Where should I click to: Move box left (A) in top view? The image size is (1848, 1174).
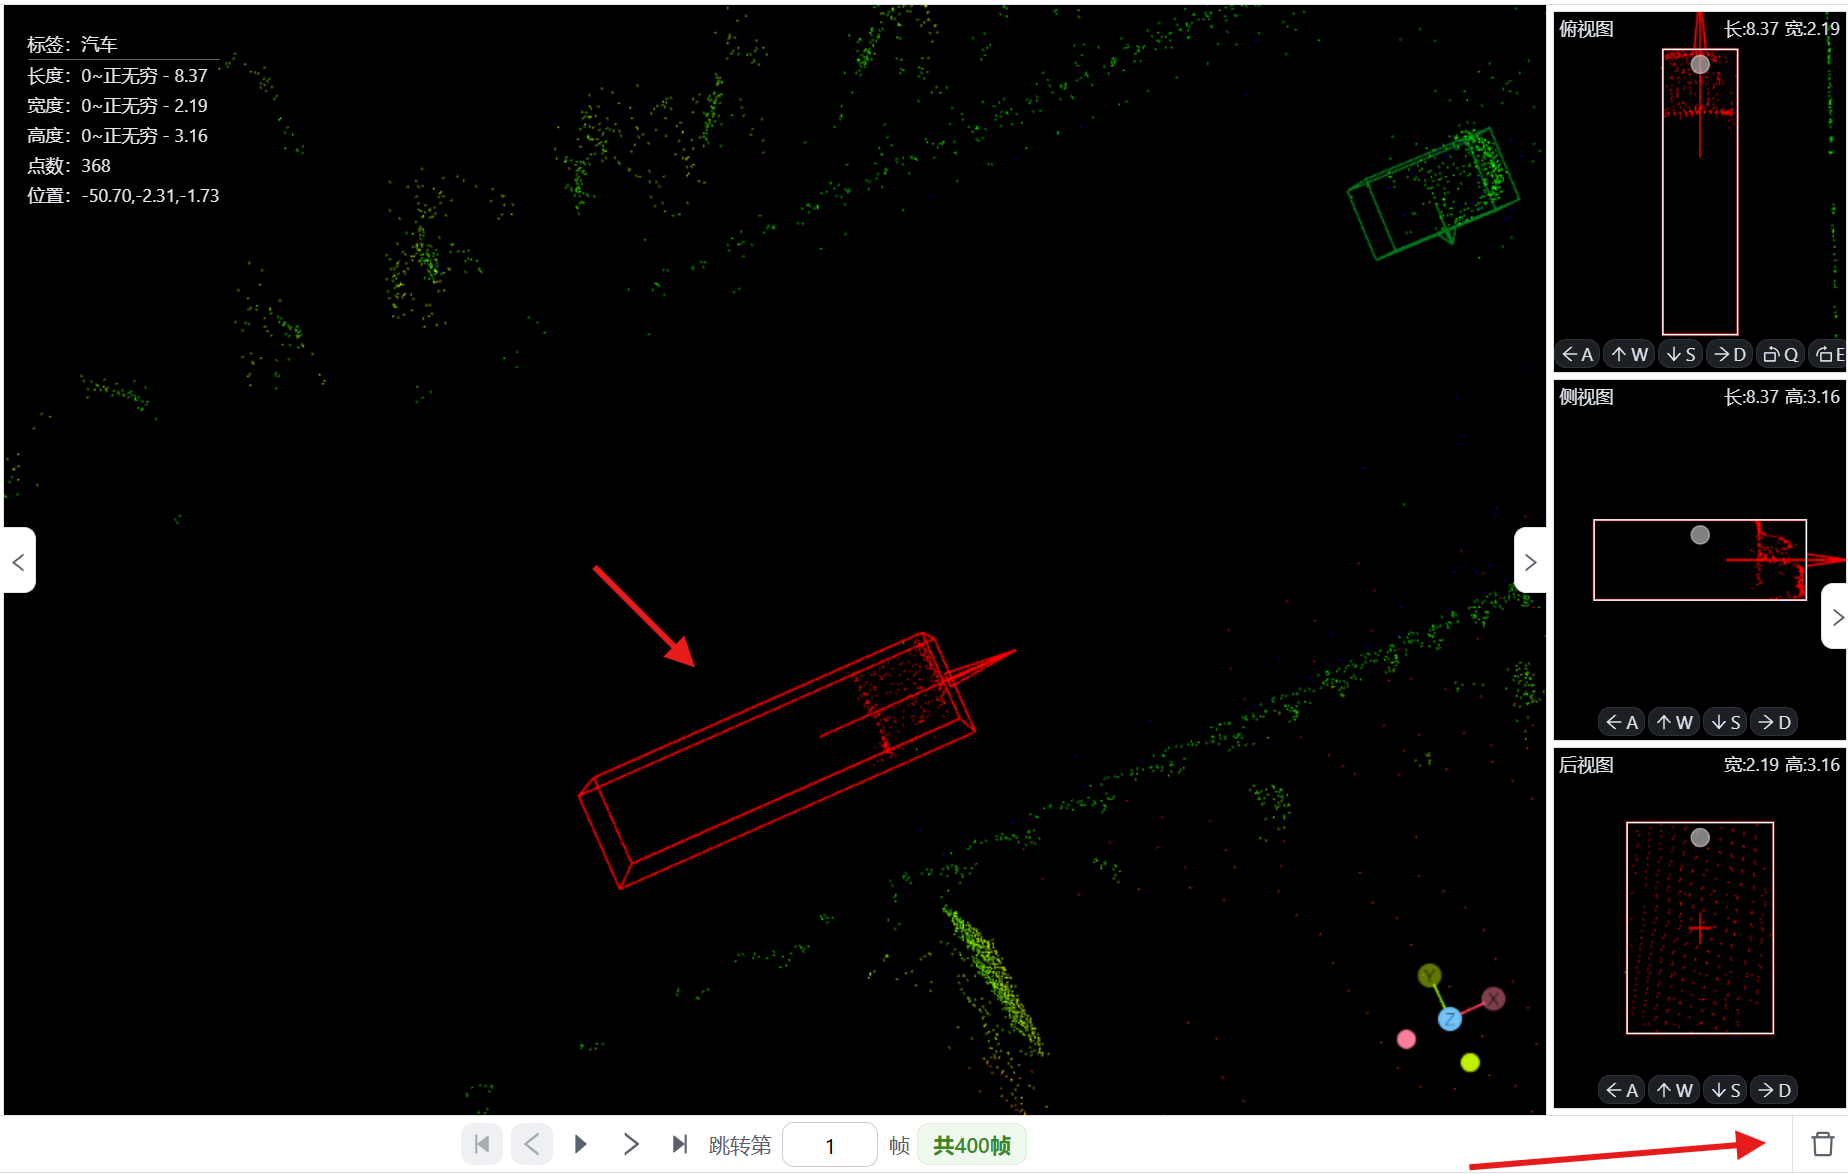[x=1578, y=354]
